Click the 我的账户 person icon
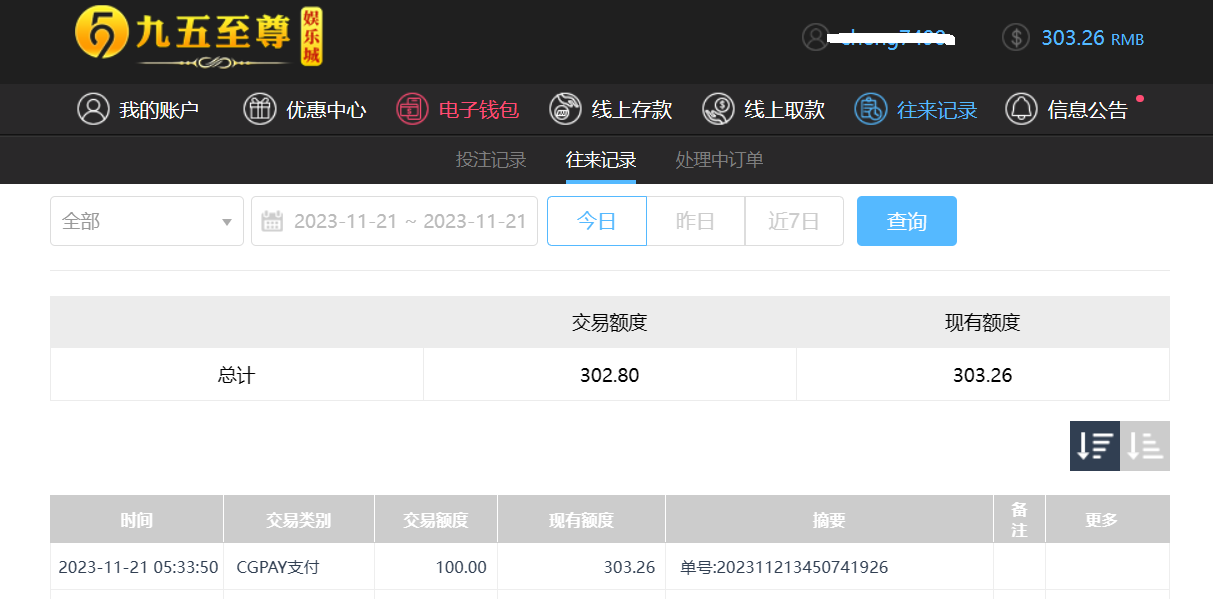1213x599 pixels. [93, 109]
